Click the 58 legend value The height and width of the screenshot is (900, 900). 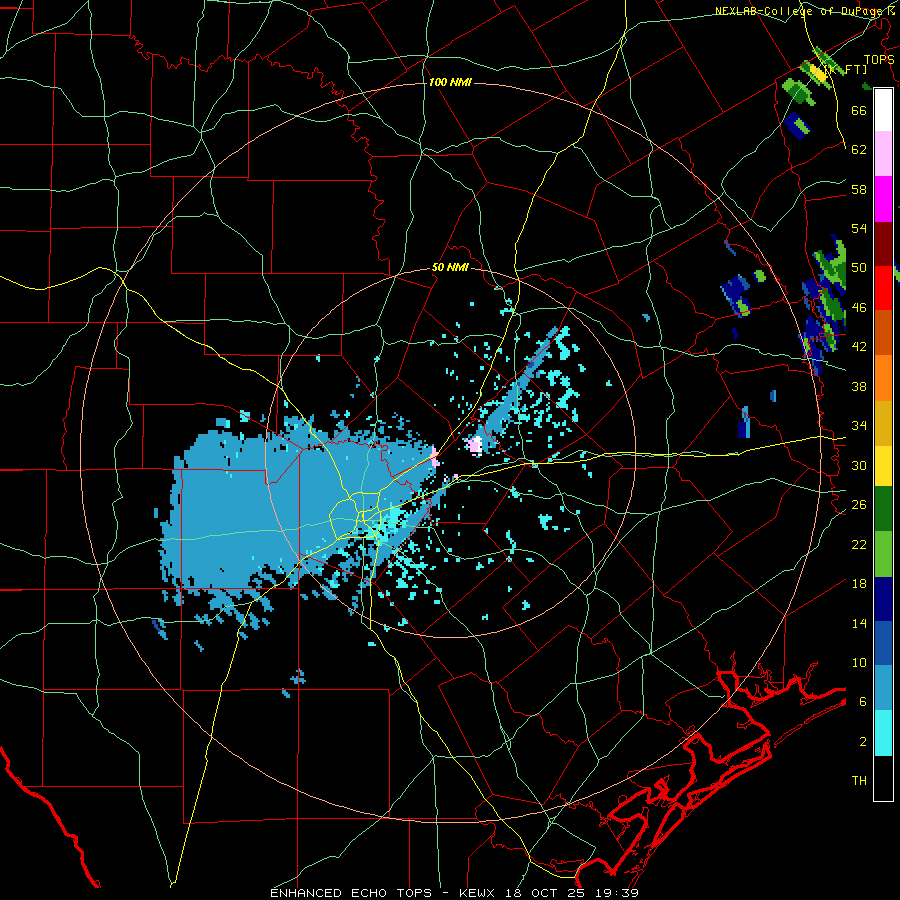coord(859,189)
